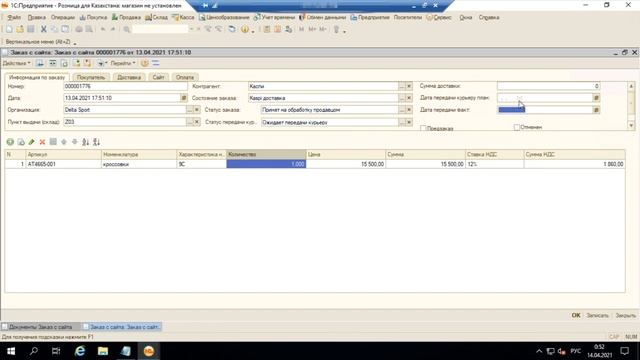Click the Номер input field
Viewport: 640px width, 360px height.
125,87
